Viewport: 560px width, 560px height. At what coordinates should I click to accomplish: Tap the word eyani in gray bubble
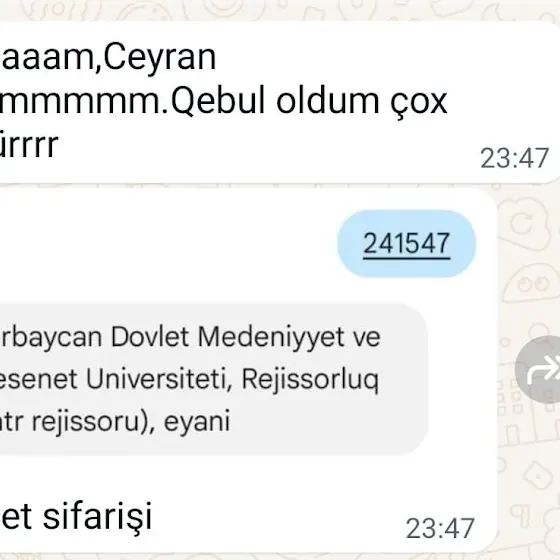coord(196,422)
